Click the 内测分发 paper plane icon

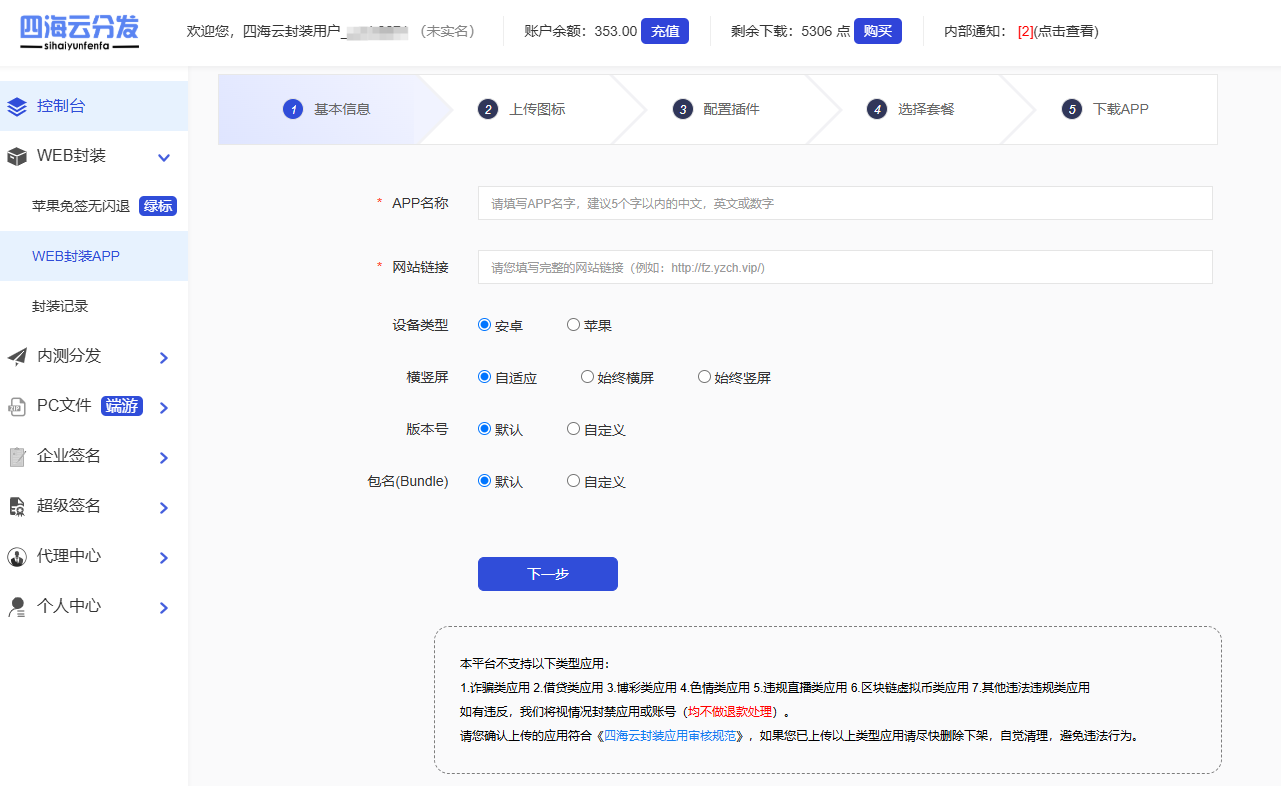(17, 357)
